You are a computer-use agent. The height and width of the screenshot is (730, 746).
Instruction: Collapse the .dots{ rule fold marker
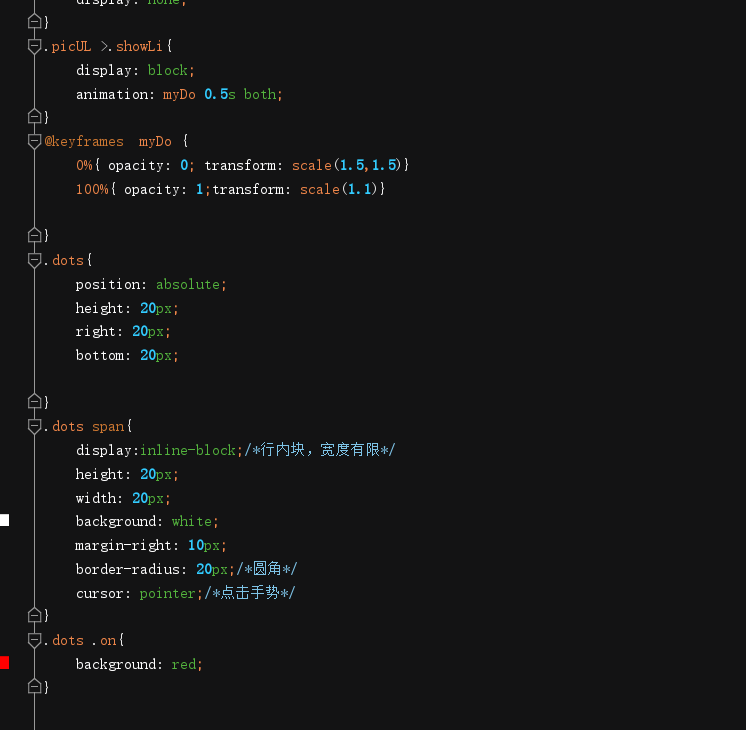[x=34, y=260]
